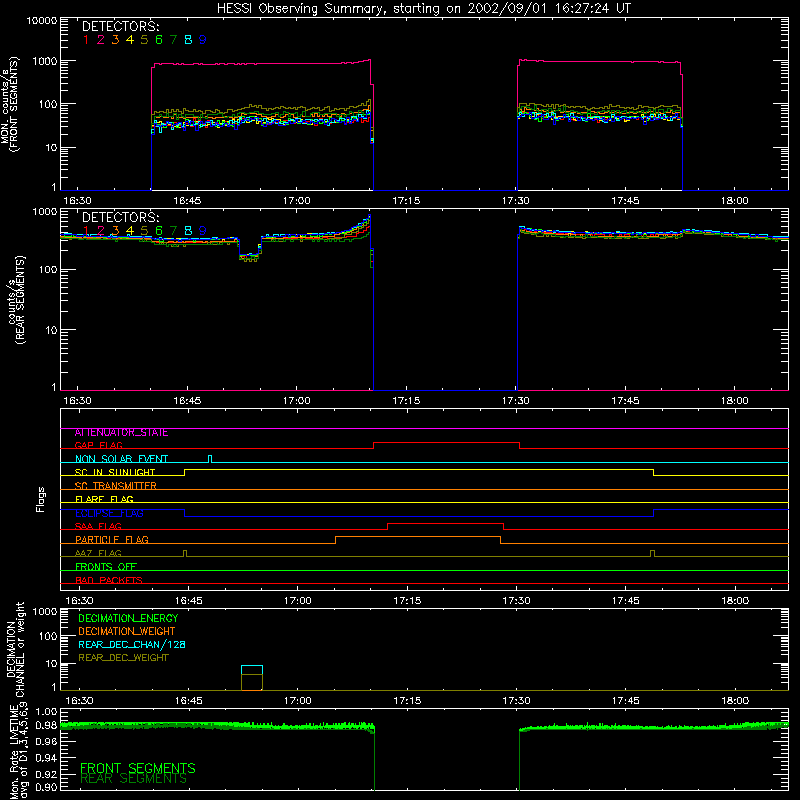Click the NON_SOLAR_EVENT spike on the cyan line
This screenshot has width=800, height=800.
coord(210,459)
